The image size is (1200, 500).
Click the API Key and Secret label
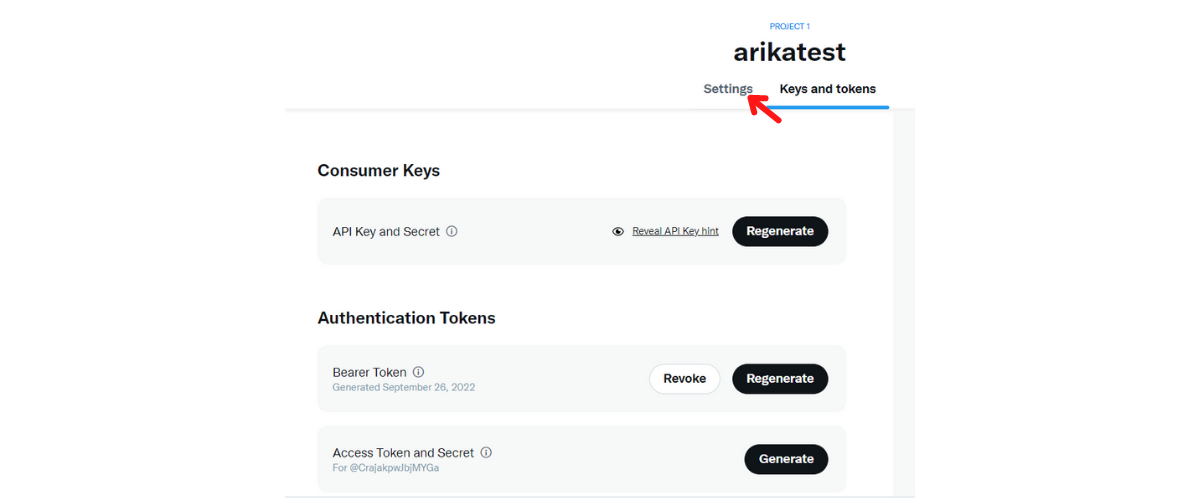pyautogui.click(x=386, y=231)
